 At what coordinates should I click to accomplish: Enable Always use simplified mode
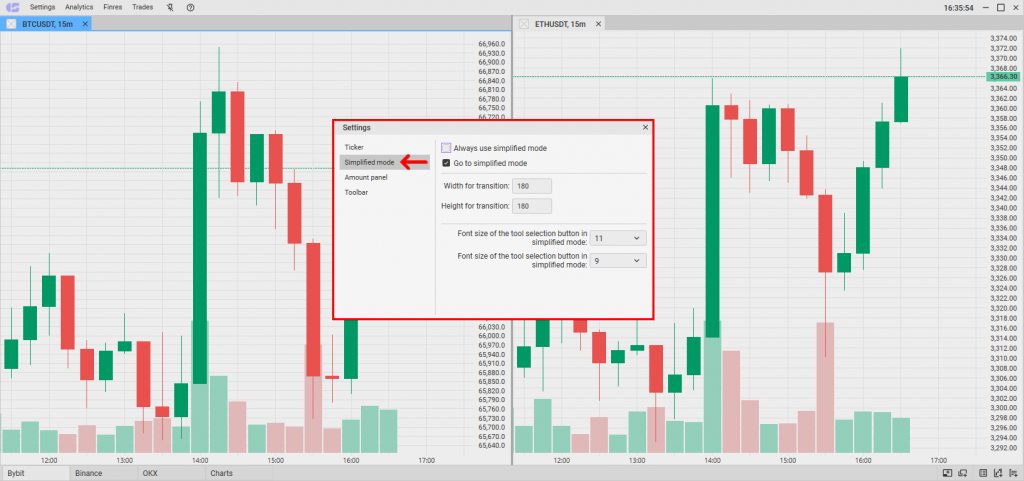point(447,148)
